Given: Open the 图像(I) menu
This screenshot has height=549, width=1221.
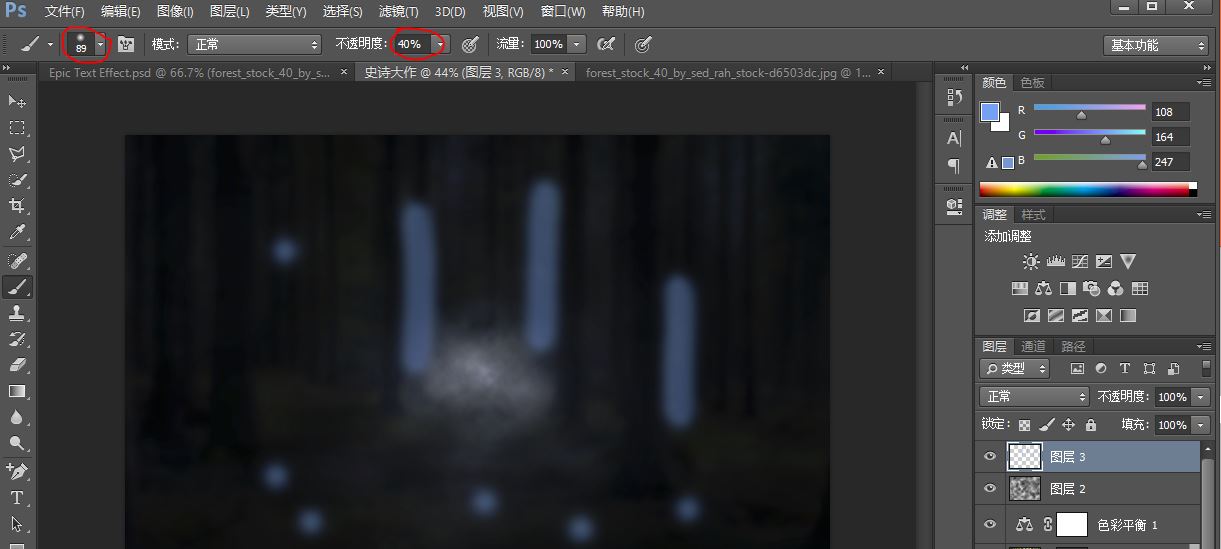Looking at the screenshot, I should (x=175, y=12).
